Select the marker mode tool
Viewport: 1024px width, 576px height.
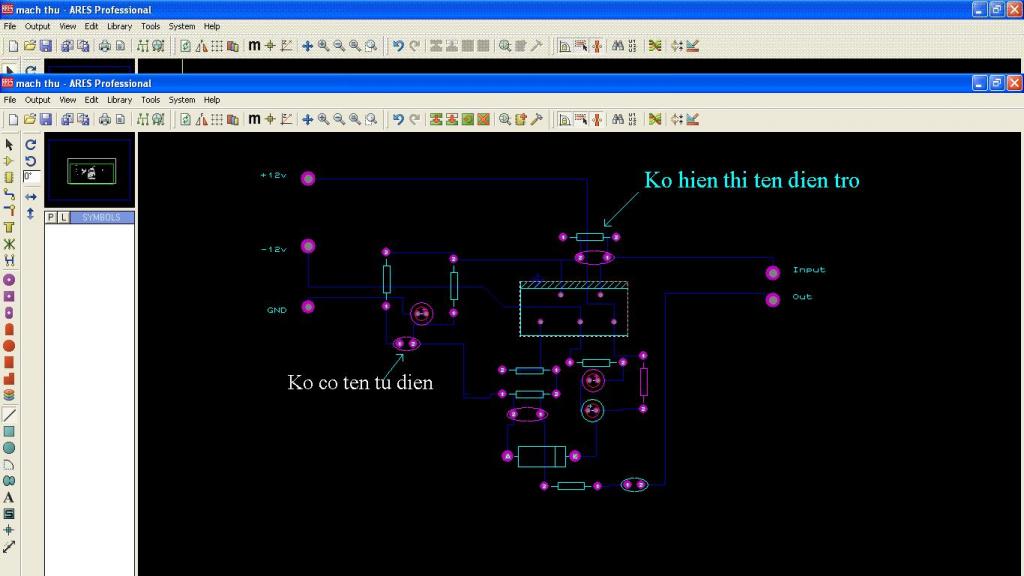(x=9, y=530)
